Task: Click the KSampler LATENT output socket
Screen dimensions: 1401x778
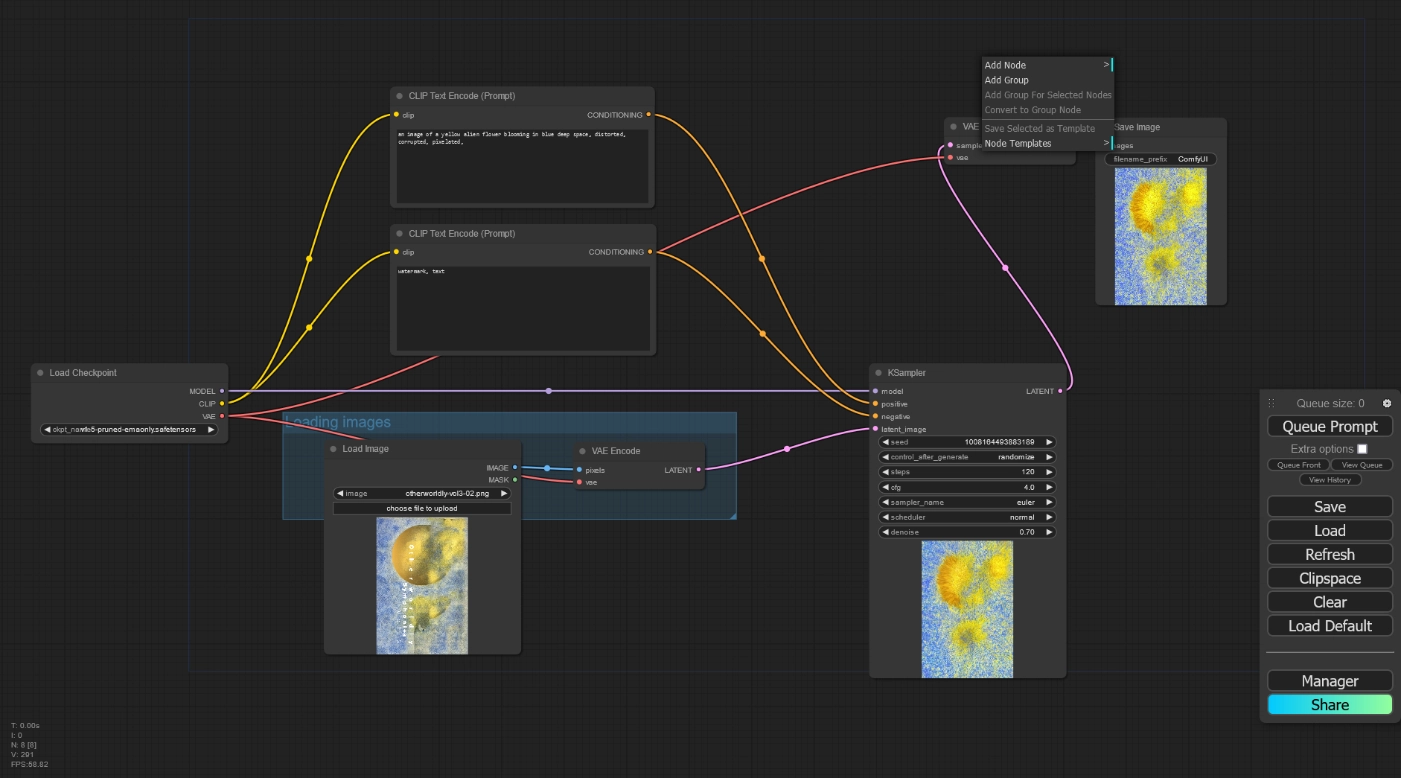Action: [x=1060, y=391]
